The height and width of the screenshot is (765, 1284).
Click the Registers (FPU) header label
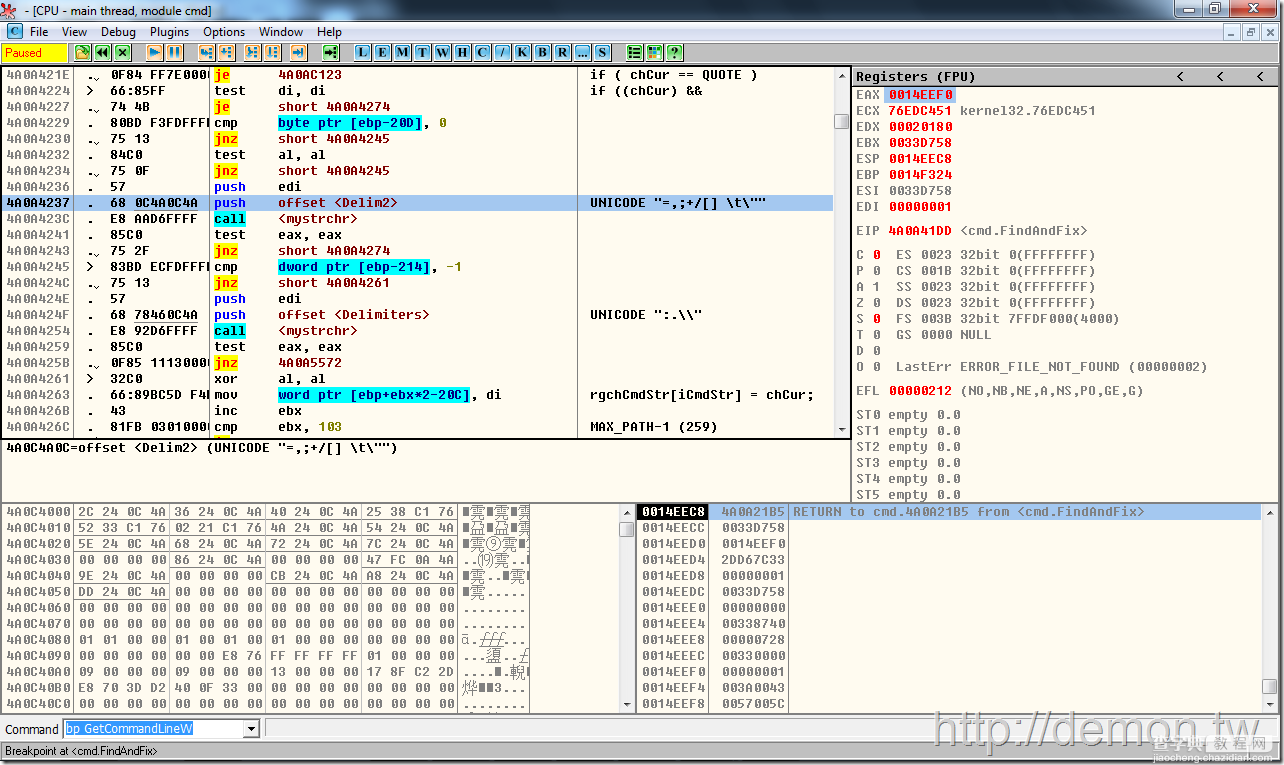(x=915, y=76)
